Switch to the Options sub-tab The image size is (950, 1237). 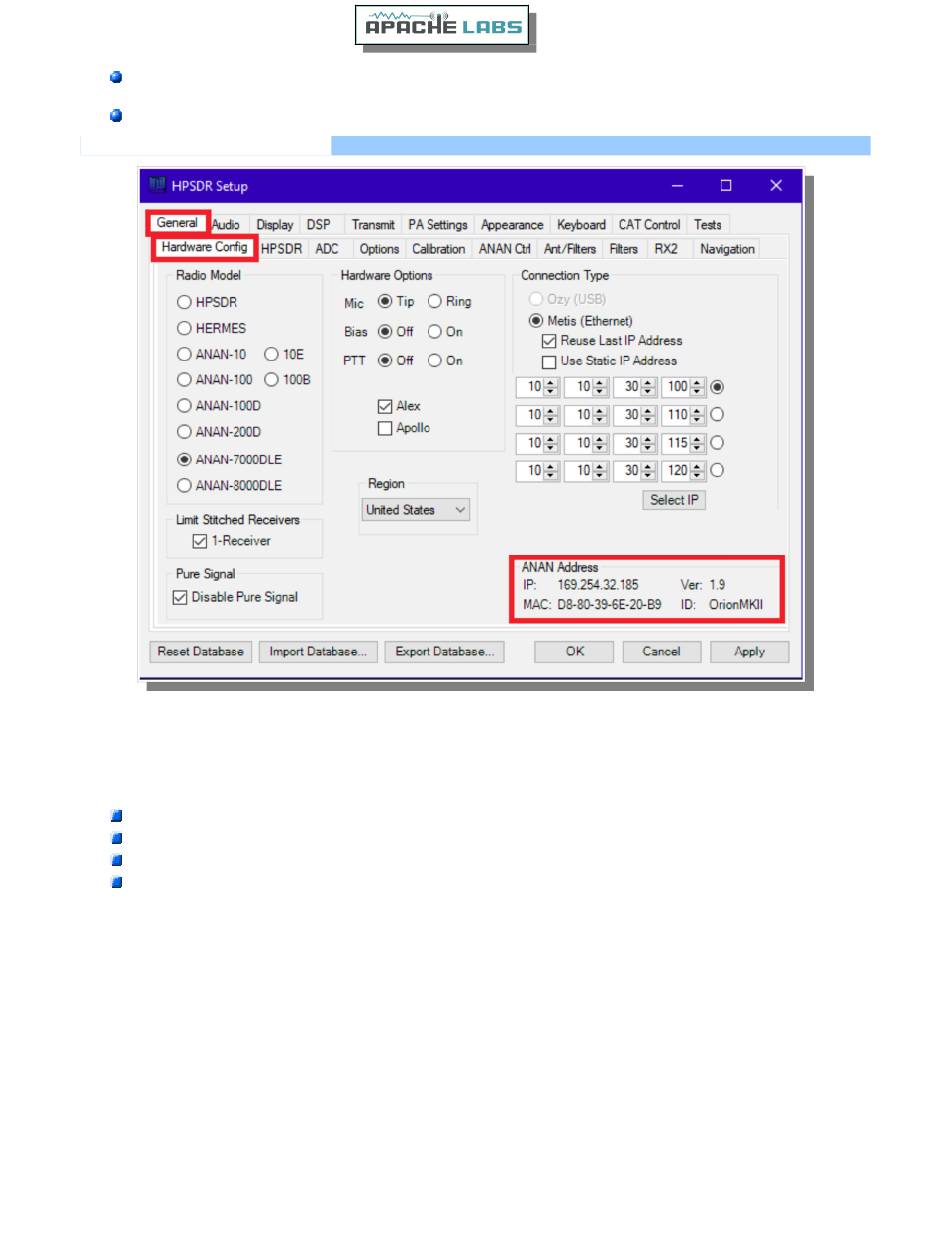379,249
